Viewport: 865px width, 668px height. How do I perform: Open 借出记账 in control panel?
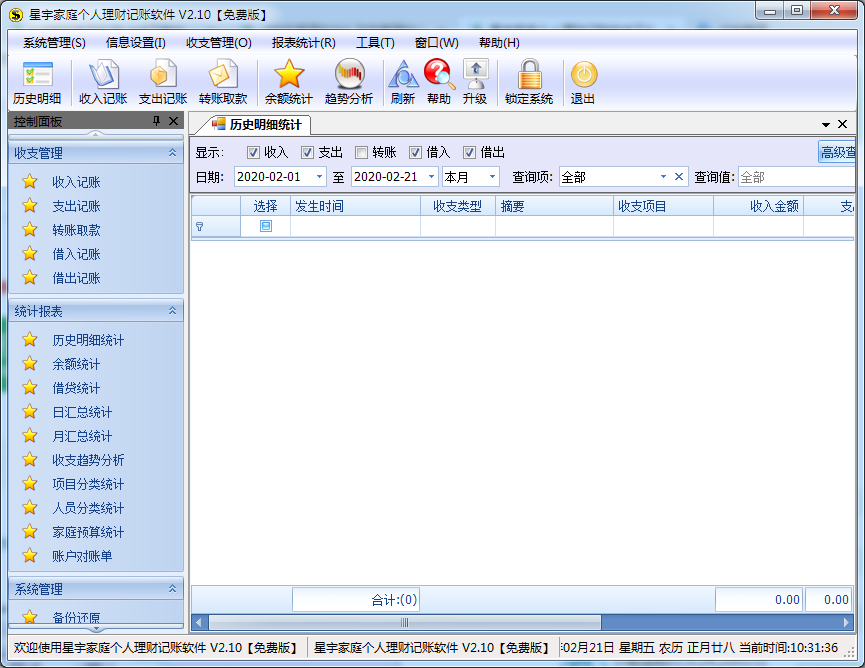[x=76, y=278]
